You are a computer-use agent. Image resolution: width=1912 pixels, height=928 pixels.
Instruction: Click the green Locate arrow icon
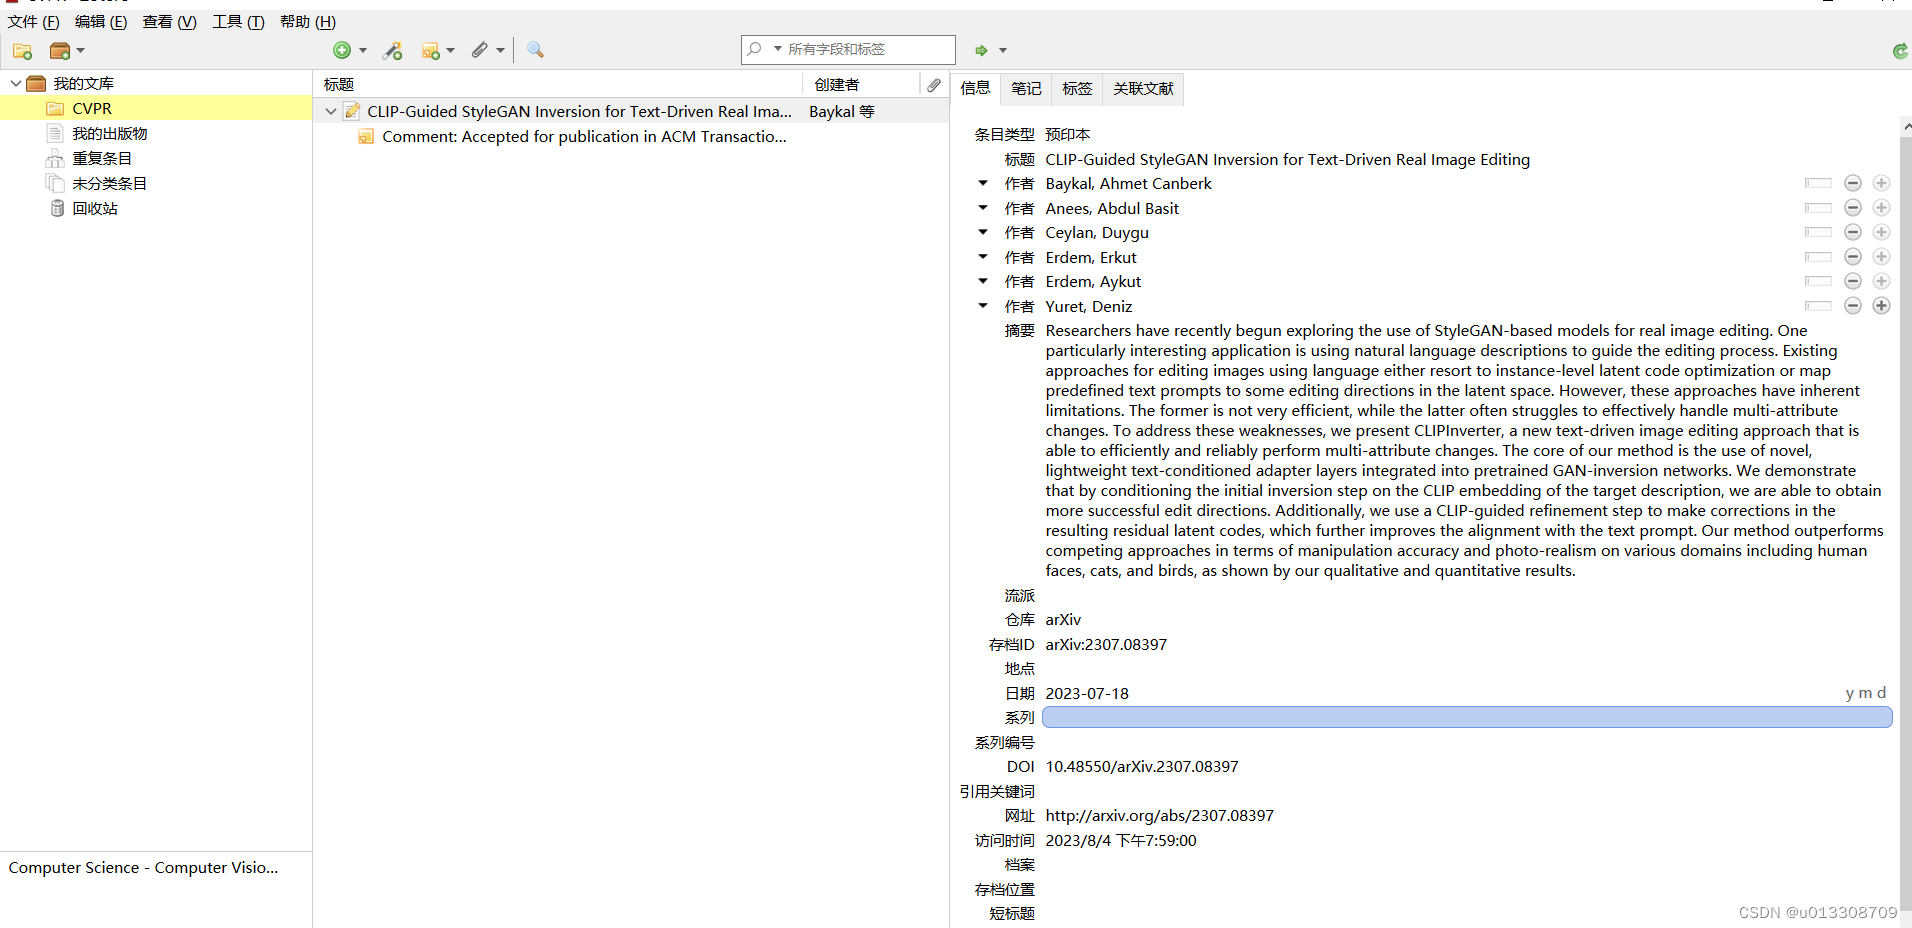click(981, 50)
